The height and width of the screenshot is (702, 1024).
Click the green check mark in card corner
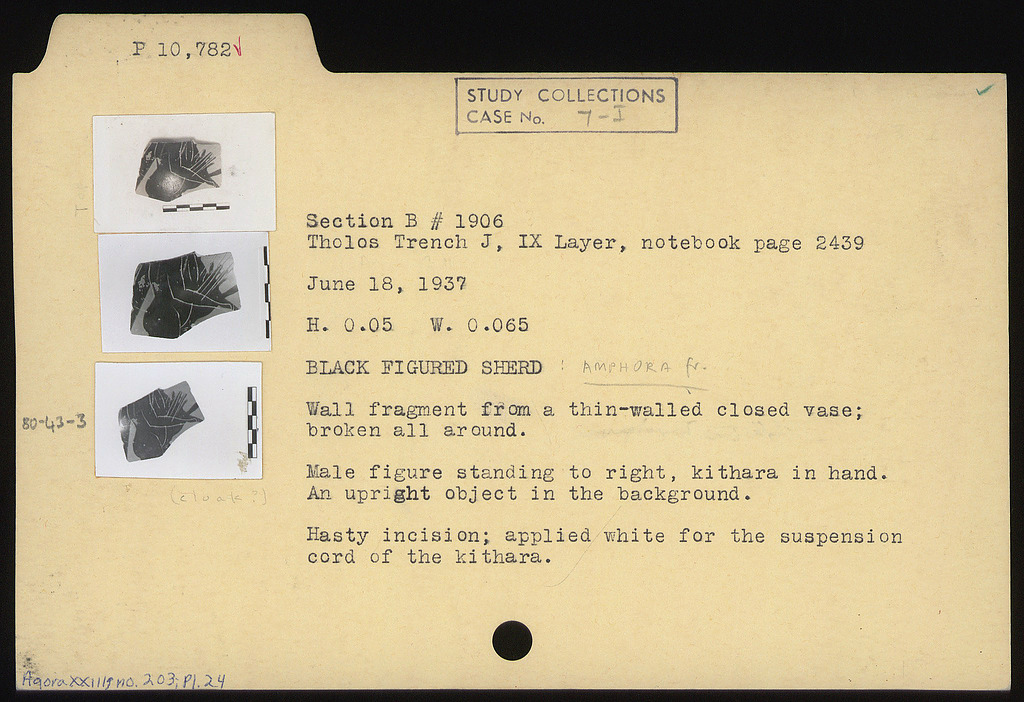coord(985,90)
